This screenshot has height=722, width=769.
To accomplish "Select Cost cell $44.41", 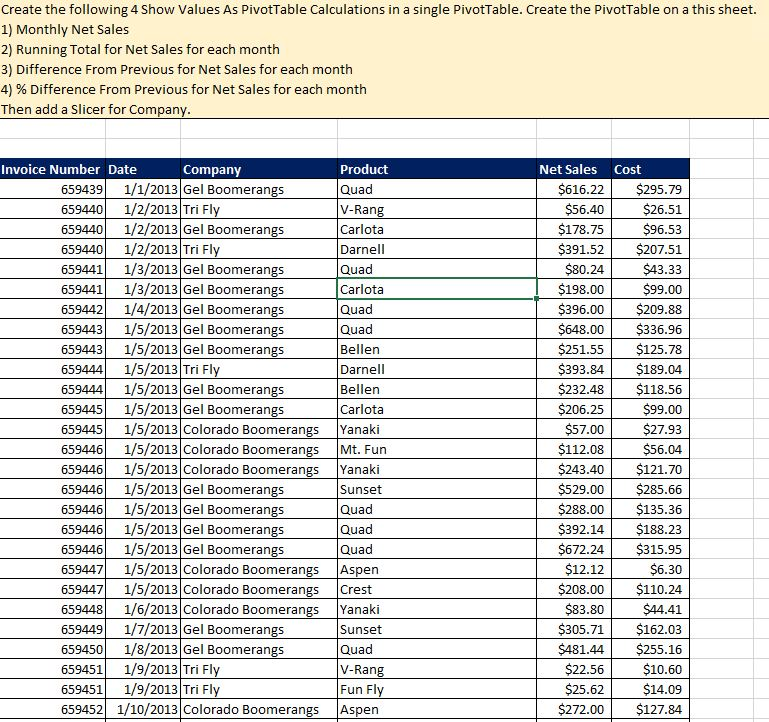I will tap(650, 610).
